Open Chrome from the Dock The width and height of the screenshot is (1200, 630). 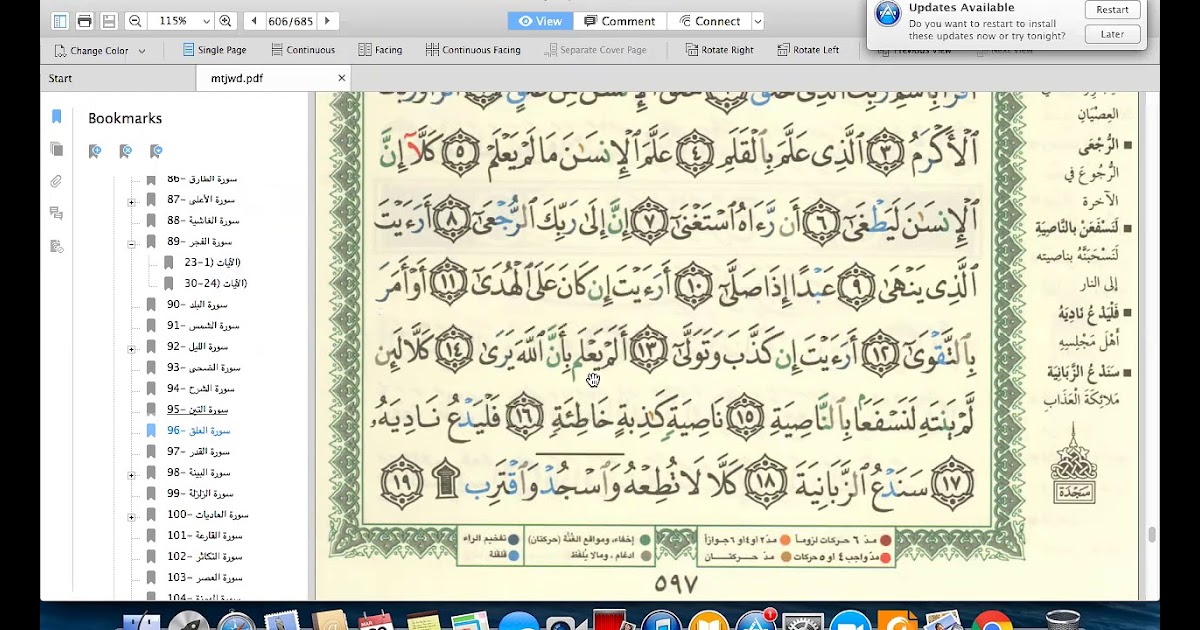tap(991, 620)
